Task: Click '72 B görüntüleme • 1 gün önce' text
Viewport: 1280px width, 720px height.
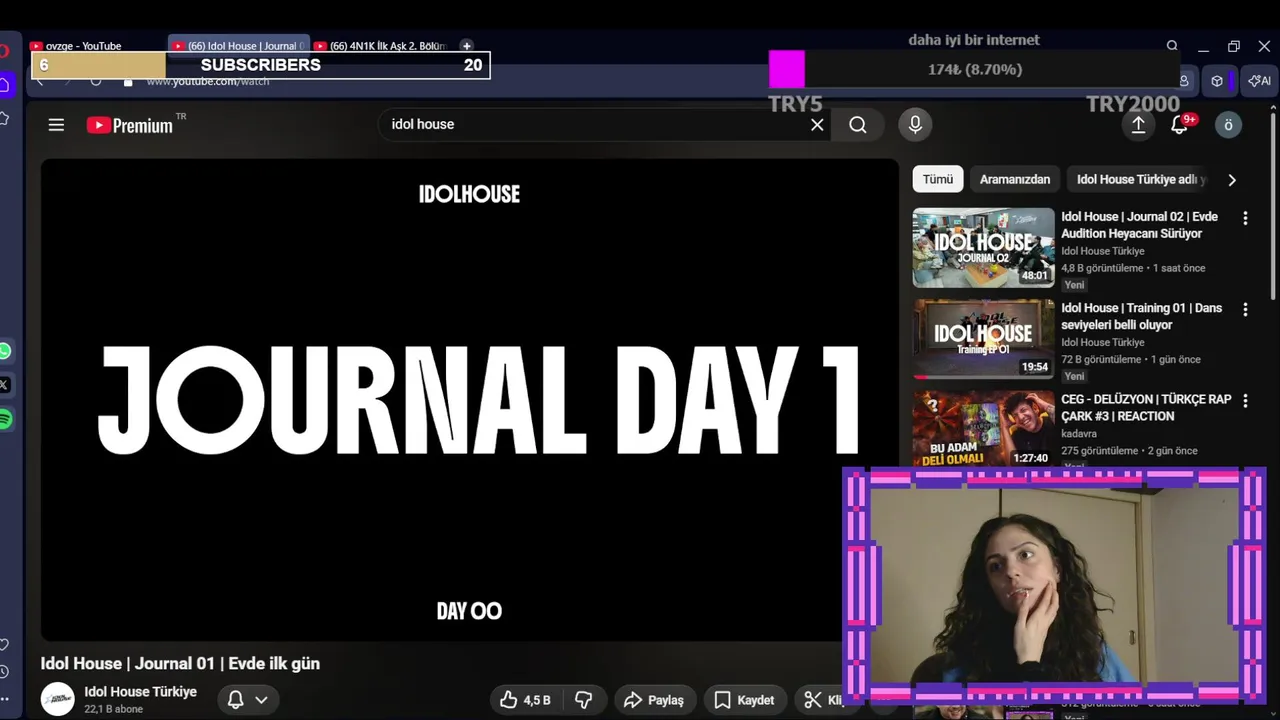Action: click(1131, 359)
